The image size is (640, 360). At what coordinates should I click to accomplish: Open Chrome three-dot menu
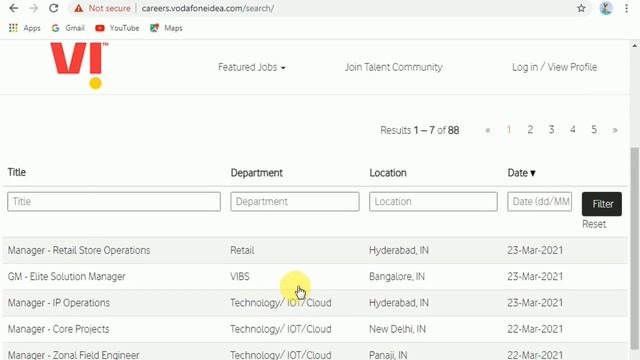point(627,8)
